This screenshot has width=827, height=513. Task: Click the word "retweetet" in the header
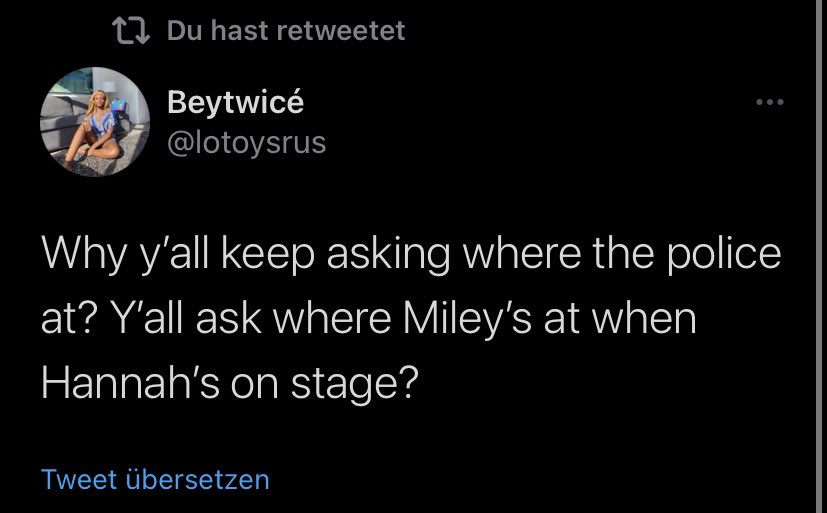click(x=341, y=31)
